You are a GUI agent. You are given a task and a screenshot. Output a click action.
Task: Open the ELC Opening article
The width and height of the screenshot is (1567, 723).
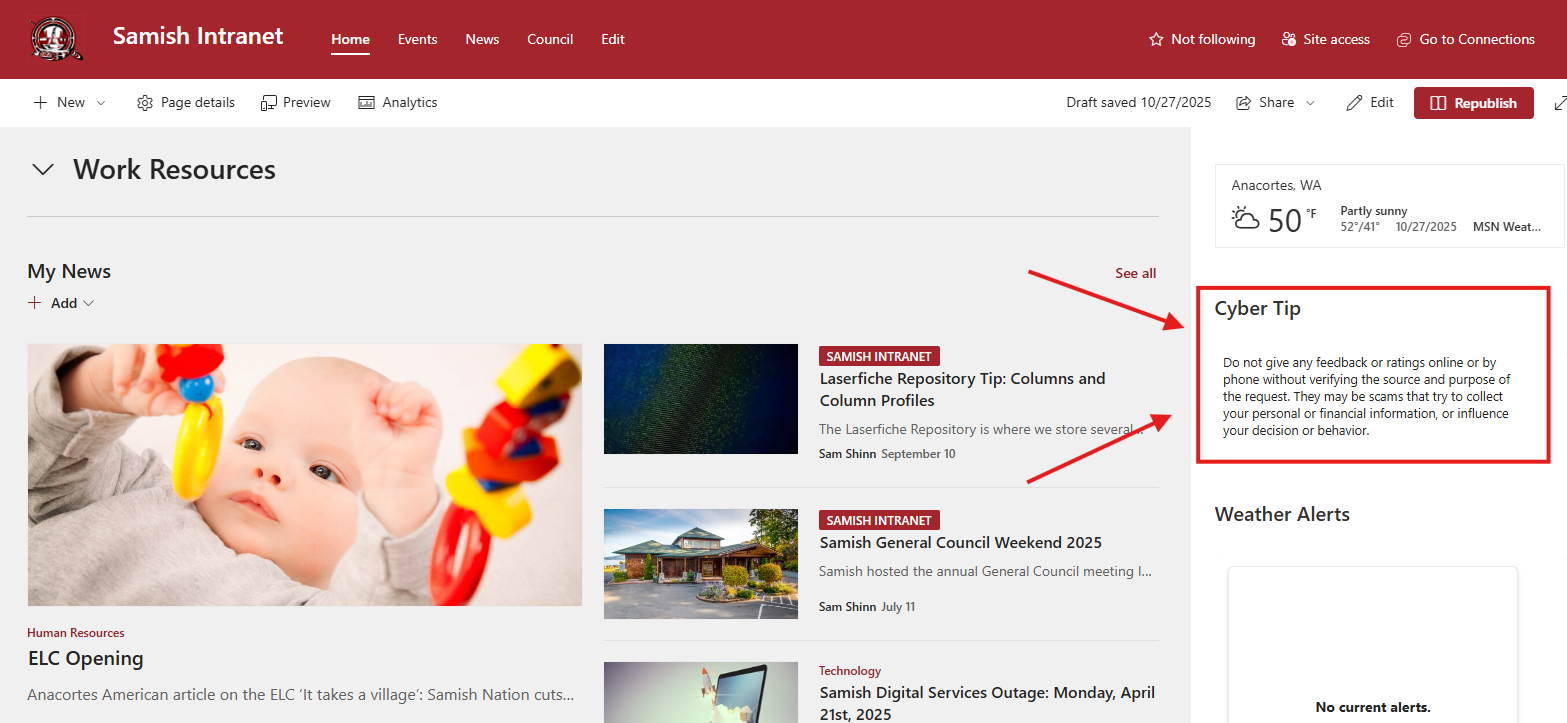pyautogui.click(x=85, y=658)
